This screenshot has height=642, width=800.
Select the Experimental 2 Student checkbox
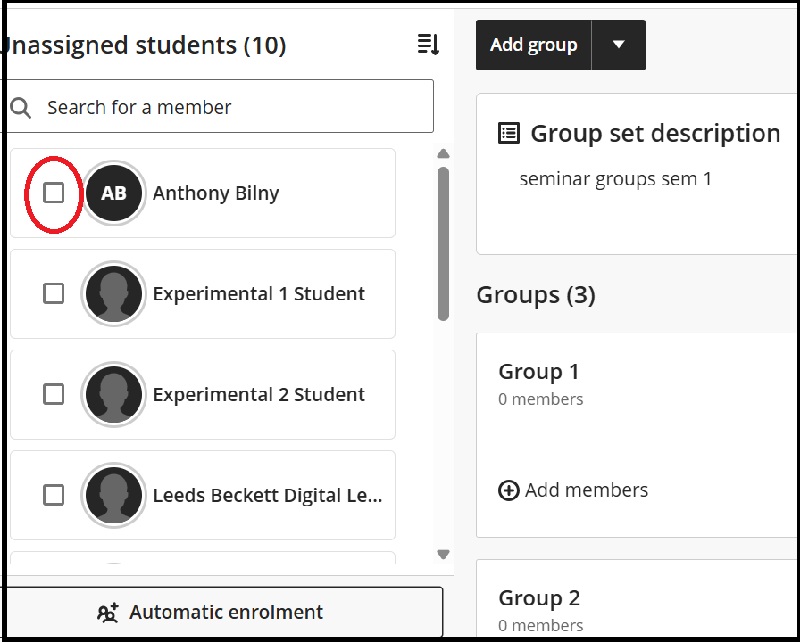(54, 394)
